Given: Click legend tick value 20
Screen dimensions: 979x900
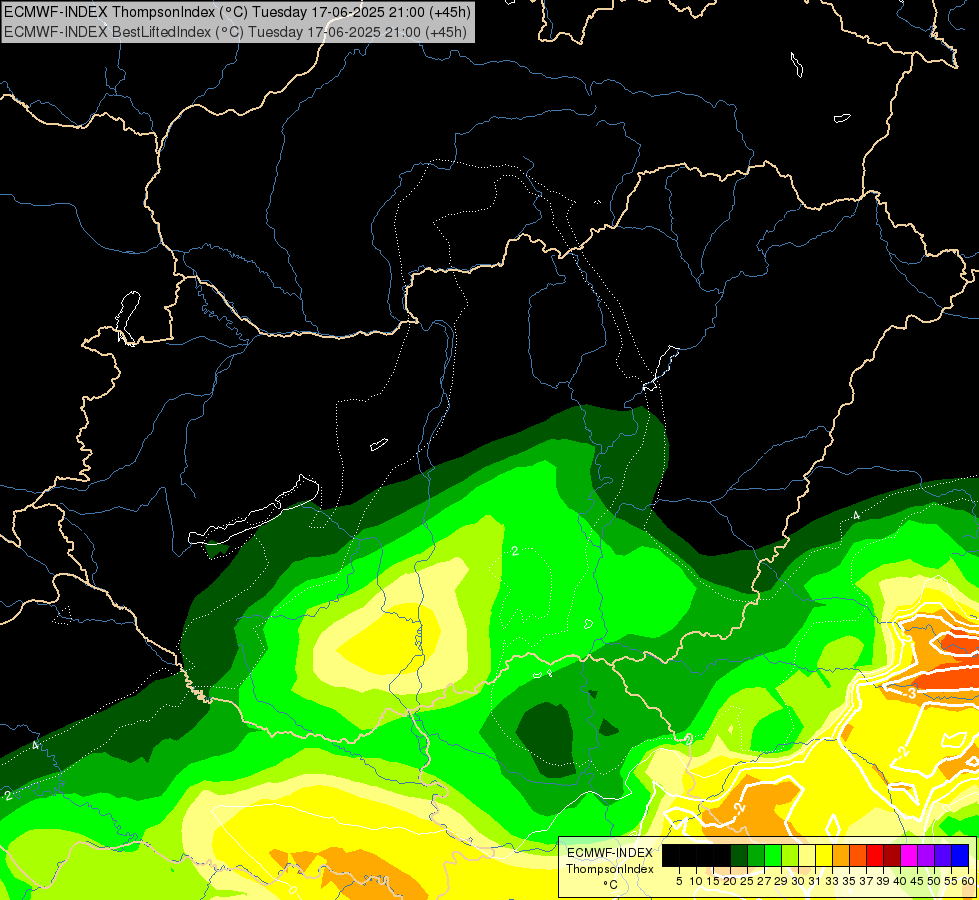Looking at the screenshot, I should point(730,881).
